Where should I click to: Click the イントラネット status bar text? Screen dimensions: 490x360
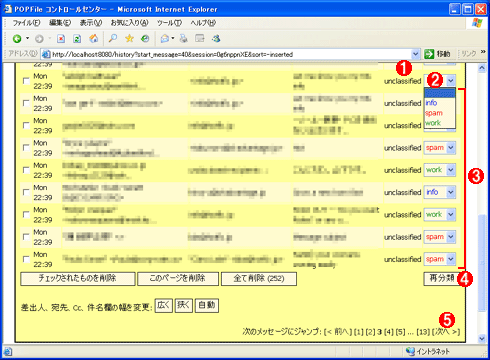pos(433,351)
